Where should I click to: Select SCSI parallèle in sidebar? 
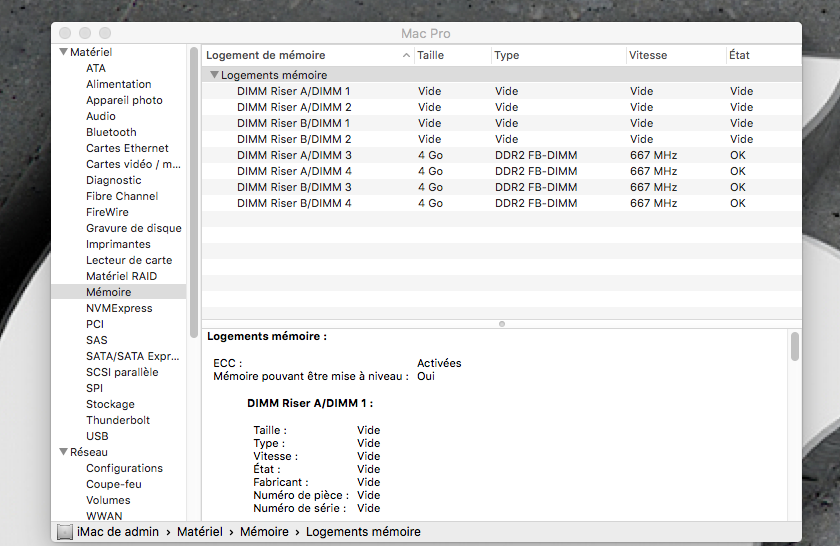click(122, 372)
